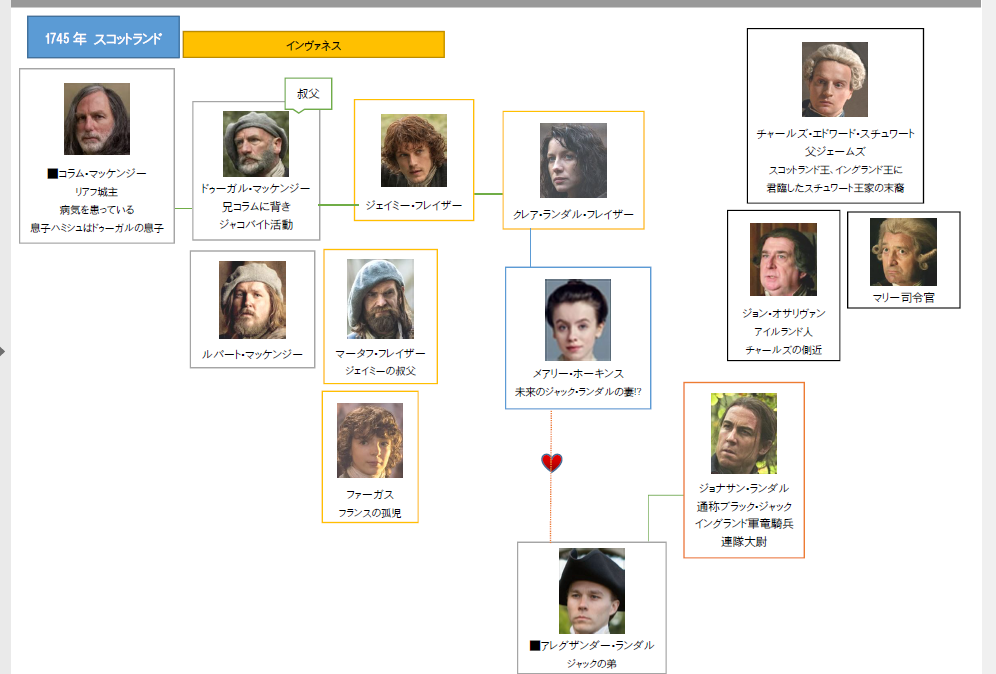
Task: Select the line '君臨したスチュワート王家の末裔'
Action: click(x=835, y=187)
